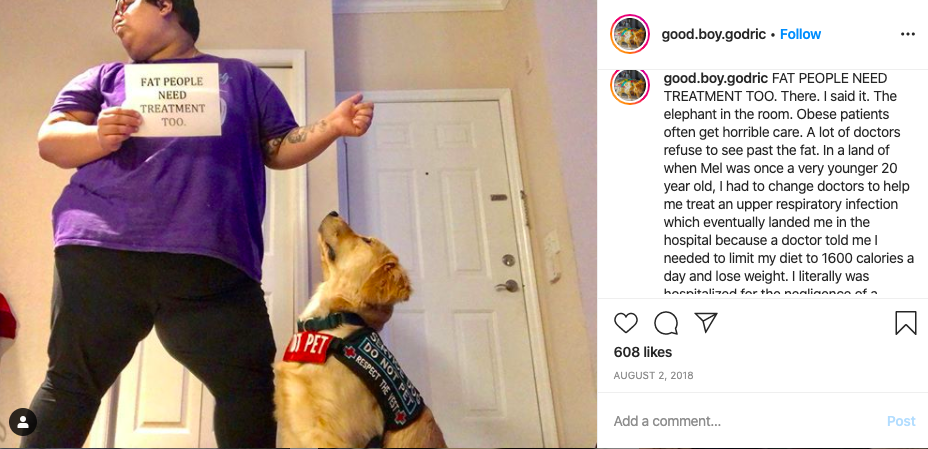Save the post with the bookmark icon

(906, 323)
